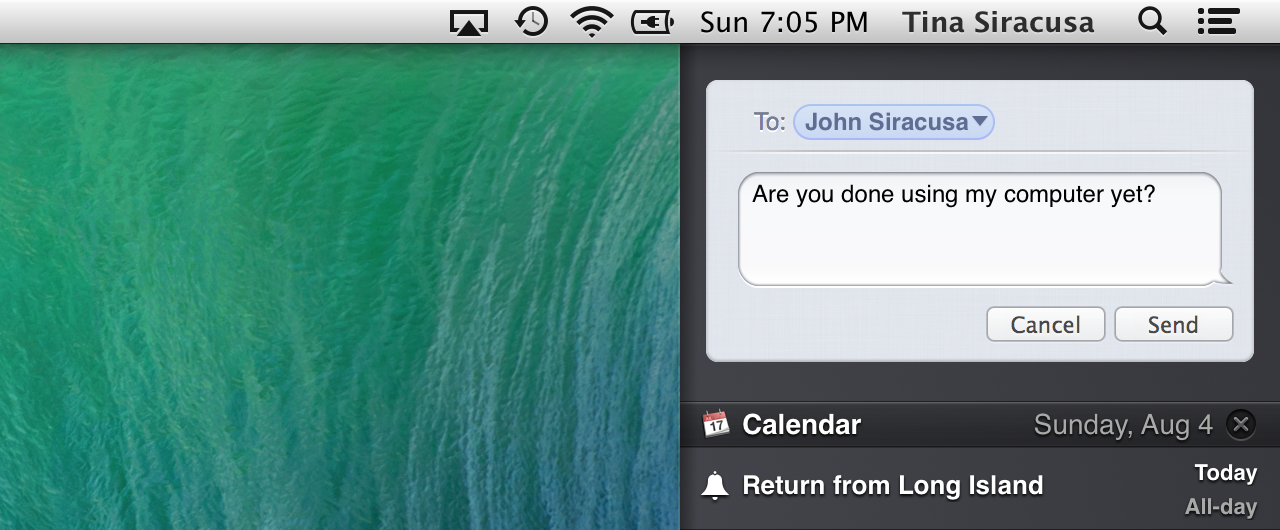Open the Time Machine menu bar icon
1280x530 pixels.
(531, 21)
